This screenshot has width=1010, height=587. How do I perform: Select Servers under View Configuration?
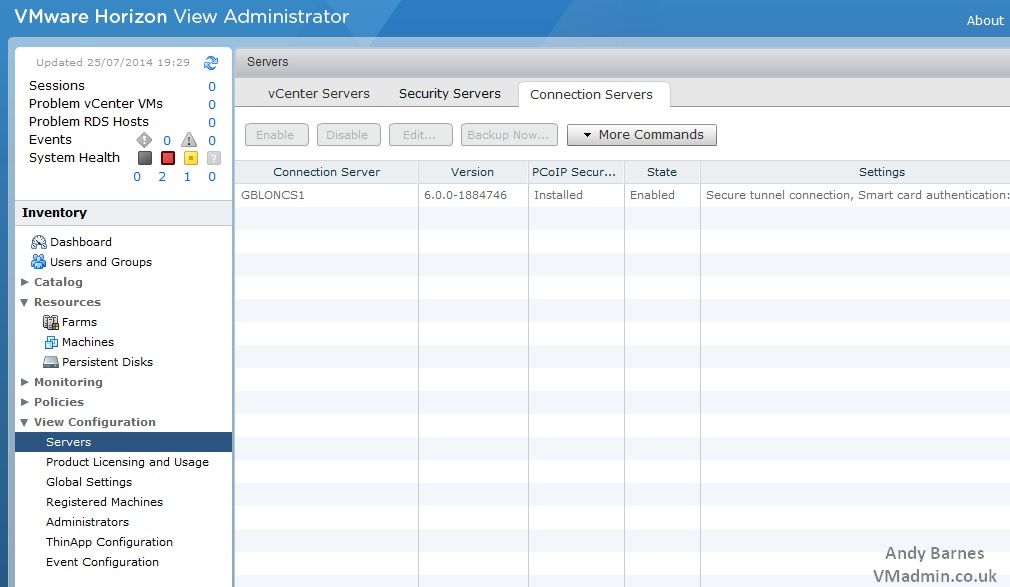click(x=123, y=442)
